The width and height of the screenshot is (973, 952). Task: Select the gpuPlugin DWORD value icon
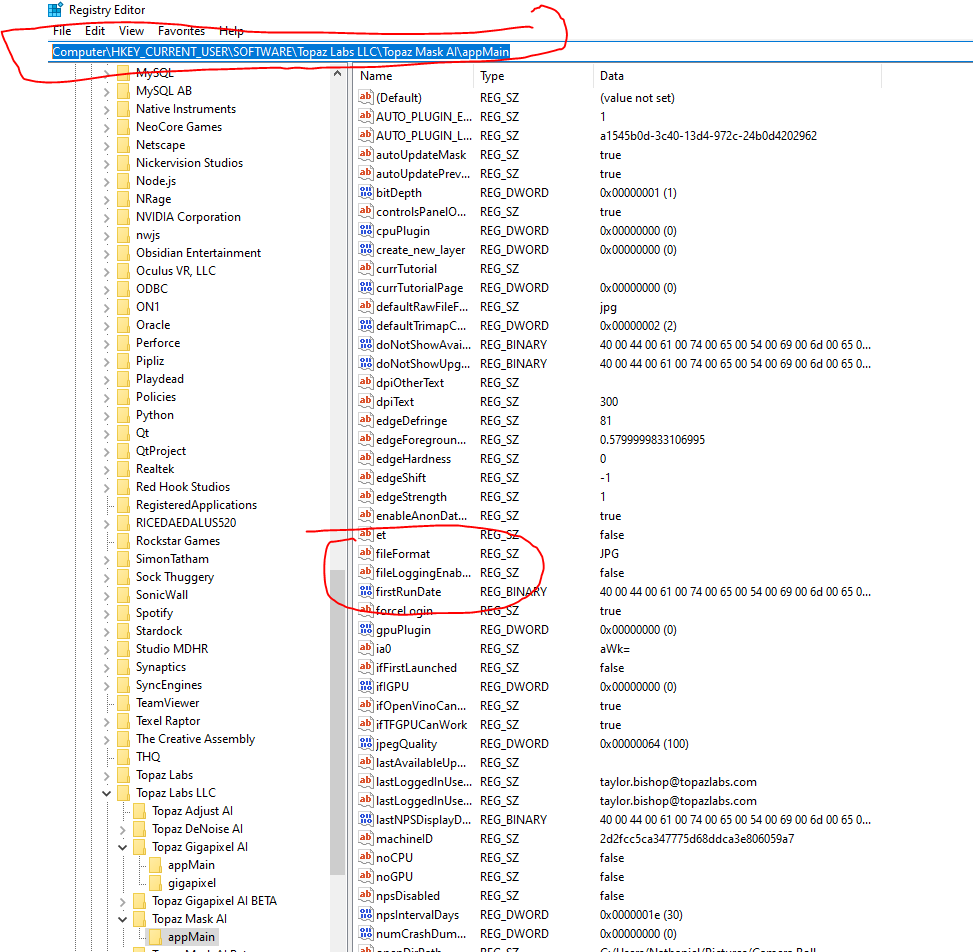click(366, 630)
